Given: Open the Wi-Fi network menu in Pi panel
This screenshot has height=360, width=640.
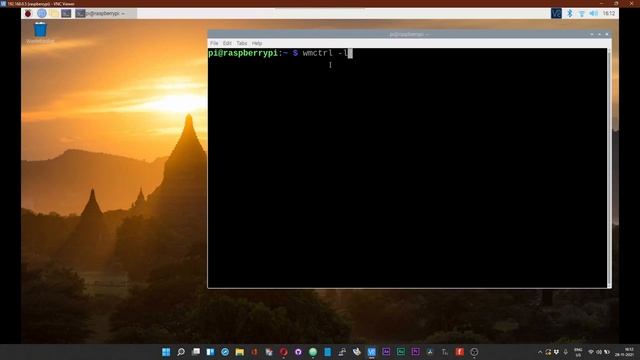Looking at the screenshot, I should [582, 13].
